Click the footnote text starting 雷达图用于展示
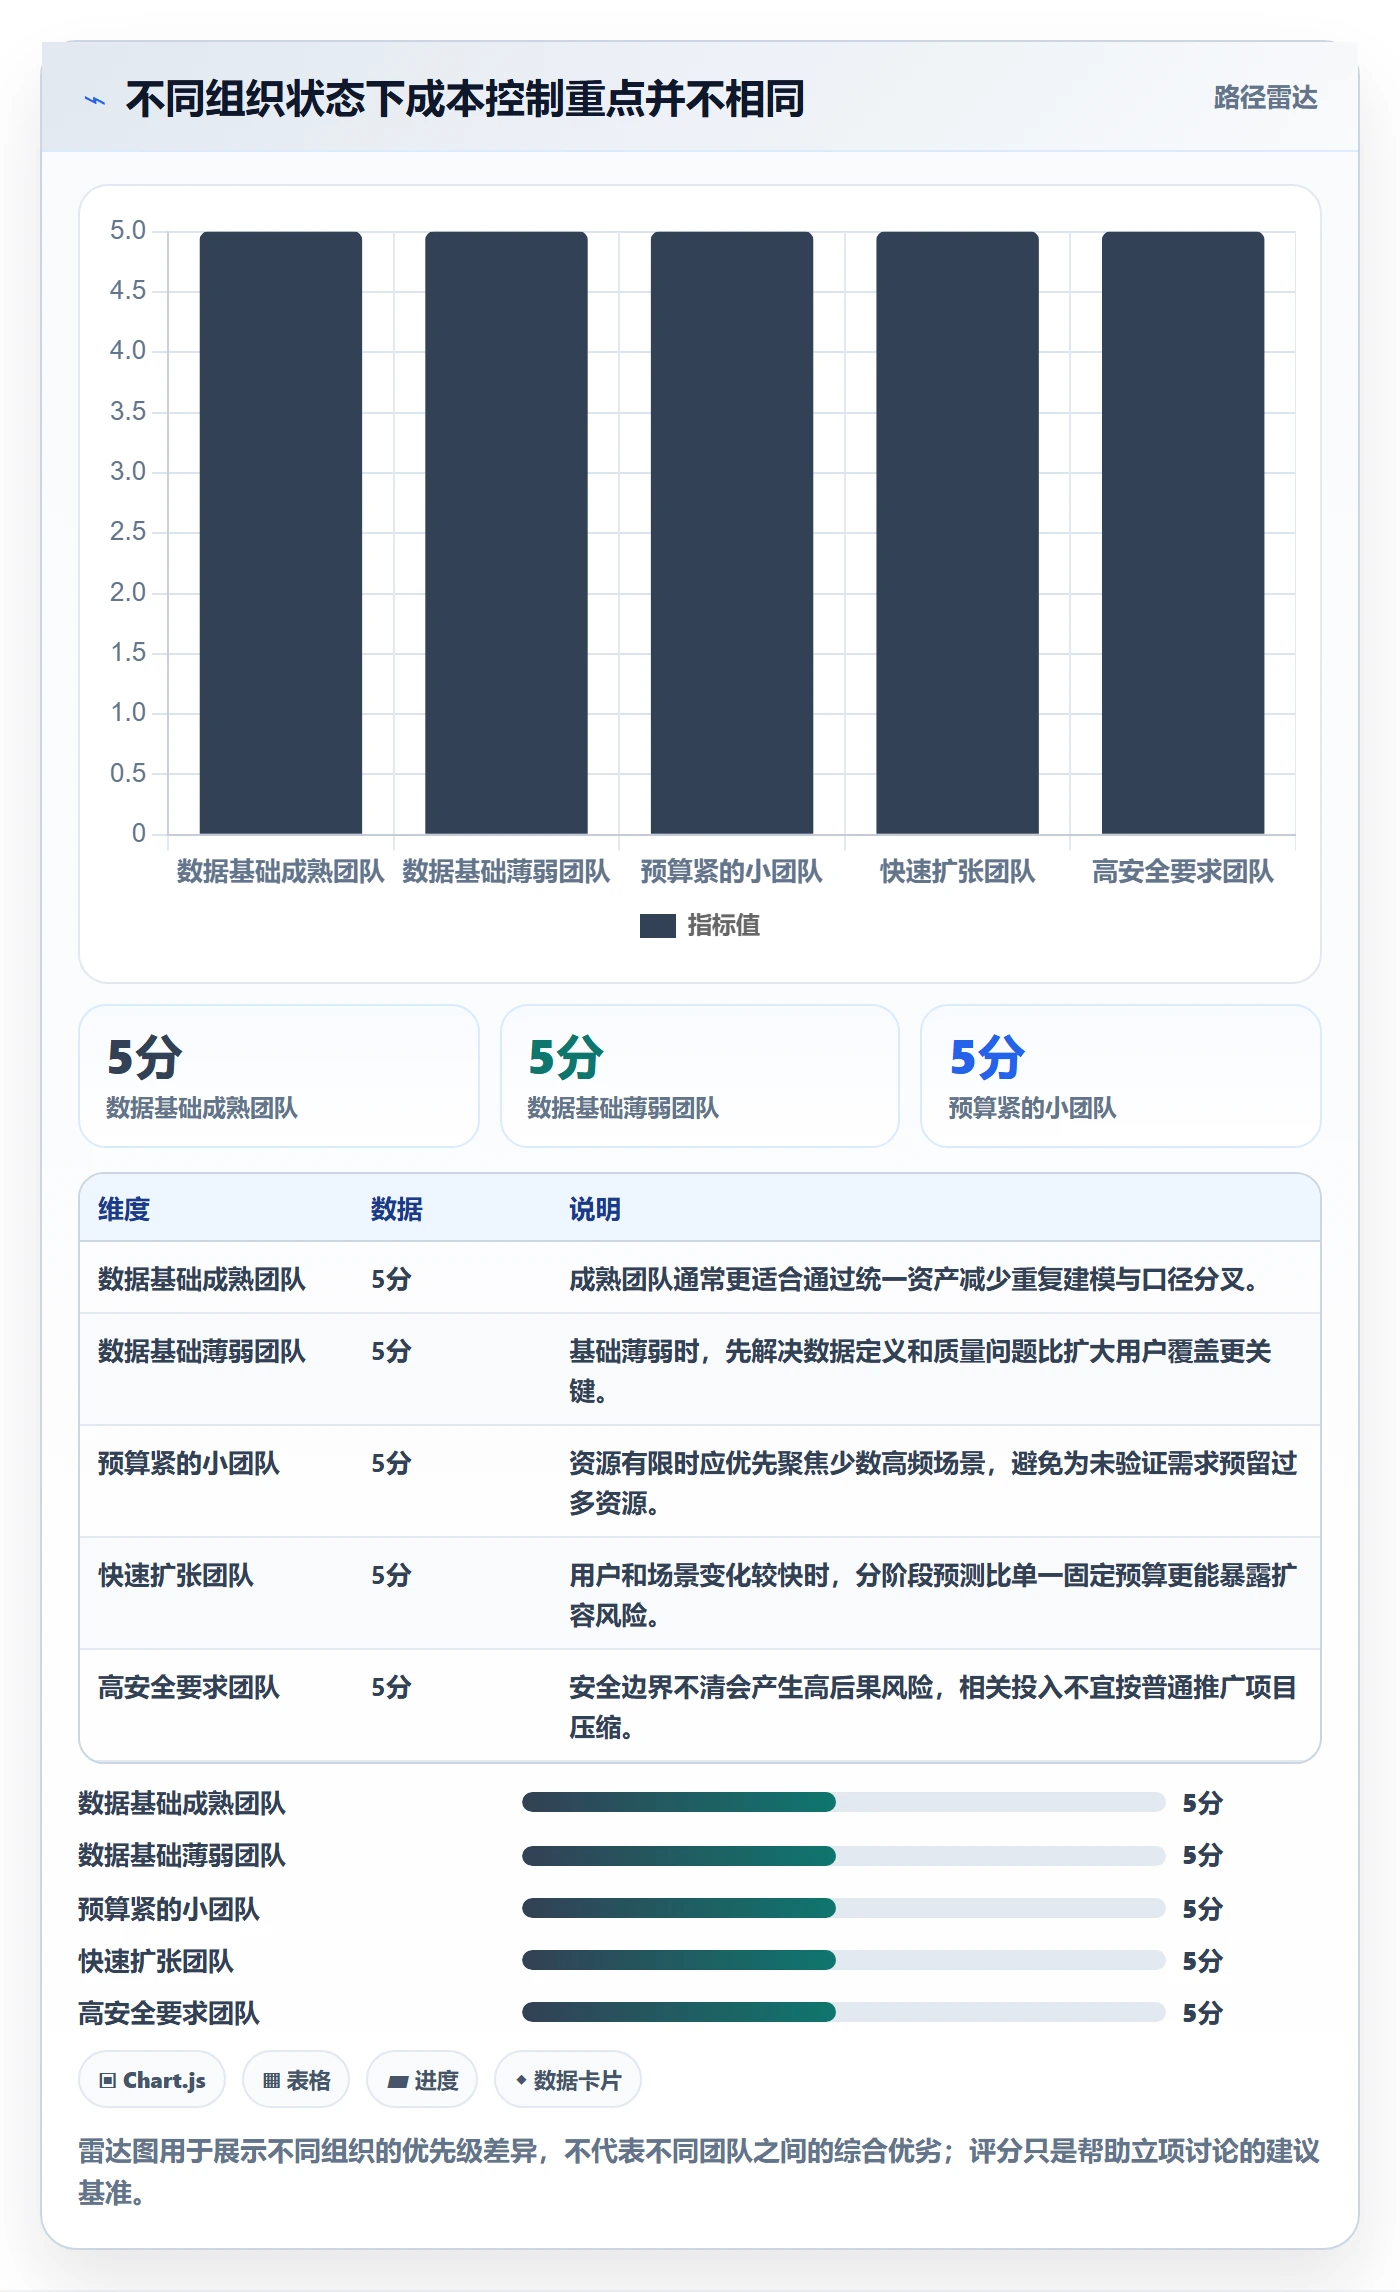The width and height of the screenshot is (1400, 2292). pyautogui.click(x=699, y=2171)
